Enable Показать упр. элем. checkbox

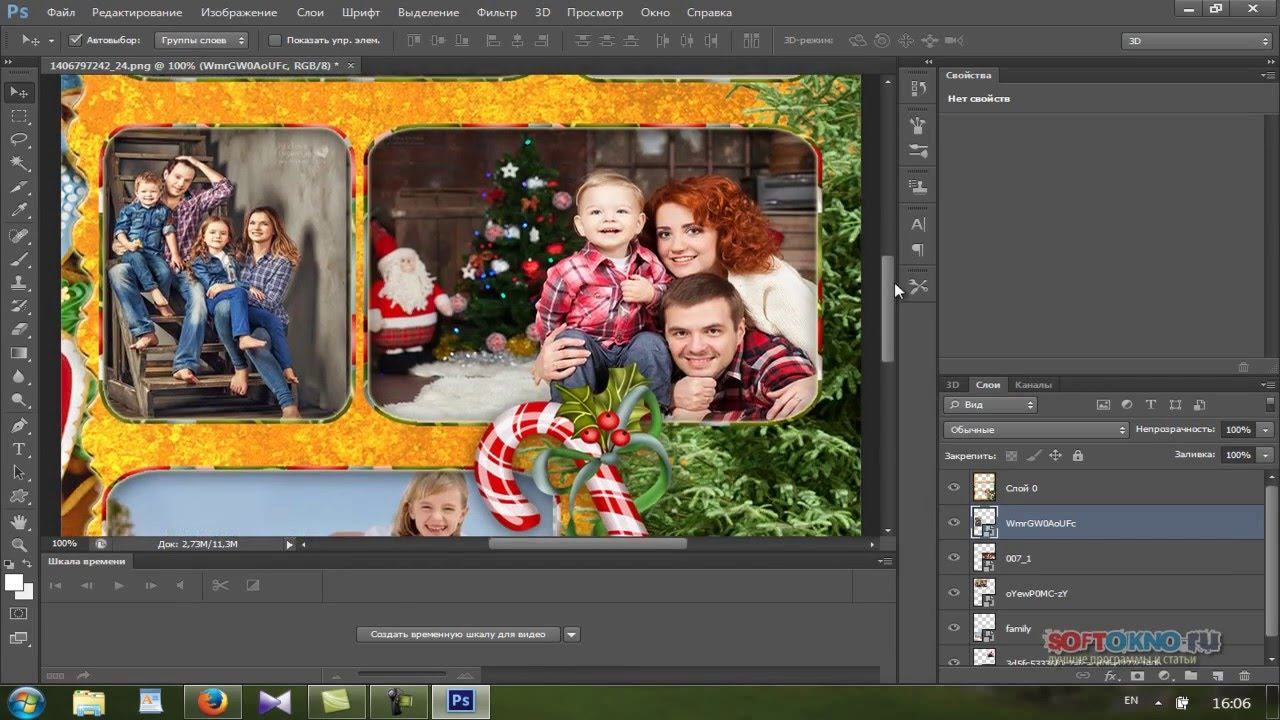275,41
